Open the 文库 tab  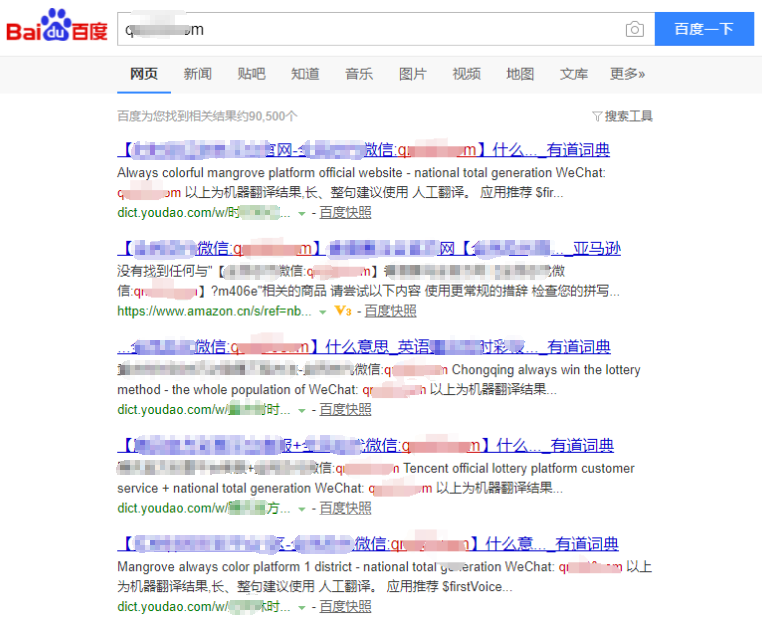coord(574,74)
